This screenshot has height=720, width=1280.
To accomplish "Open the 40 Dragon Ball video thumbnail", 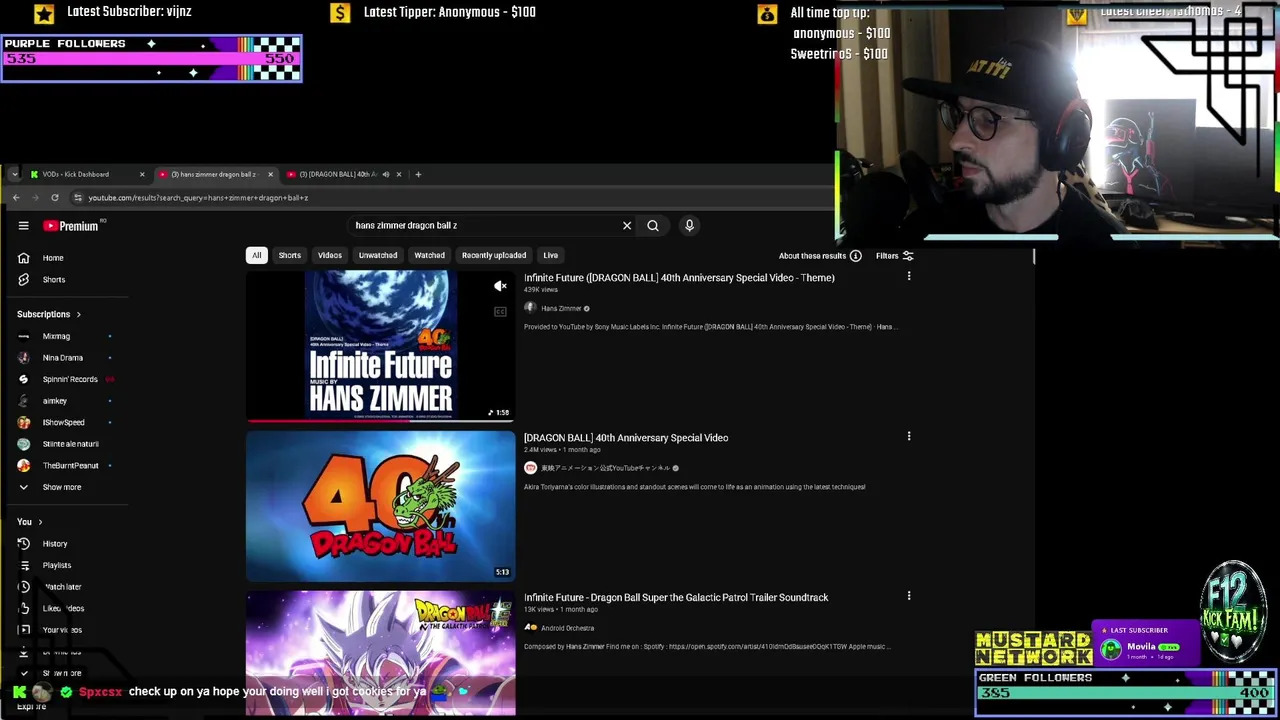I will click(381, 506).
